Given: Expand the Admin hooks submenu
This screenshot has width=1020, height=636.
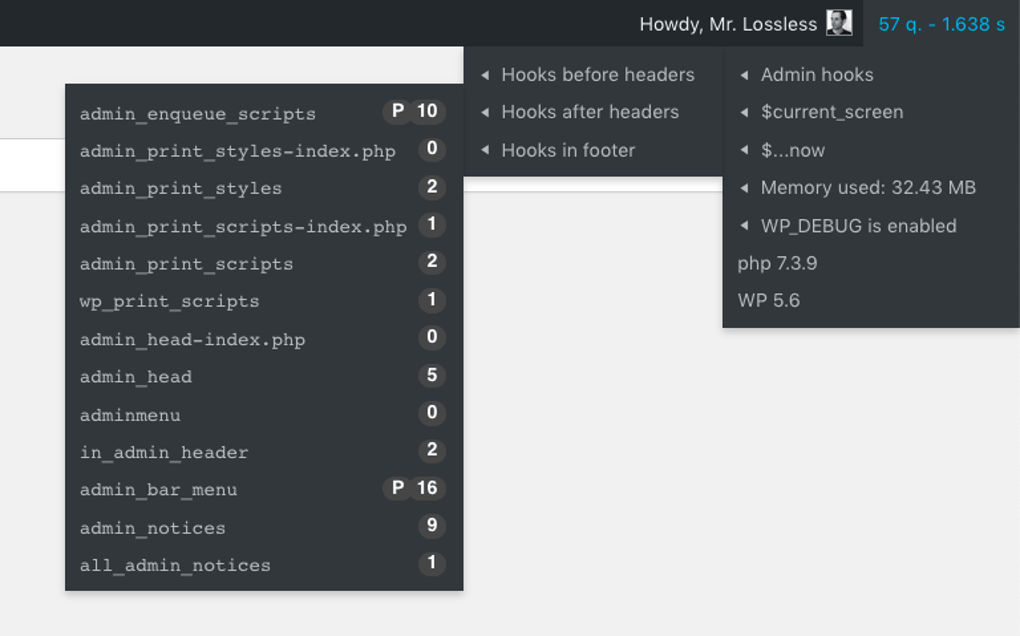Looking at the screenshot, I should (816, 74).
